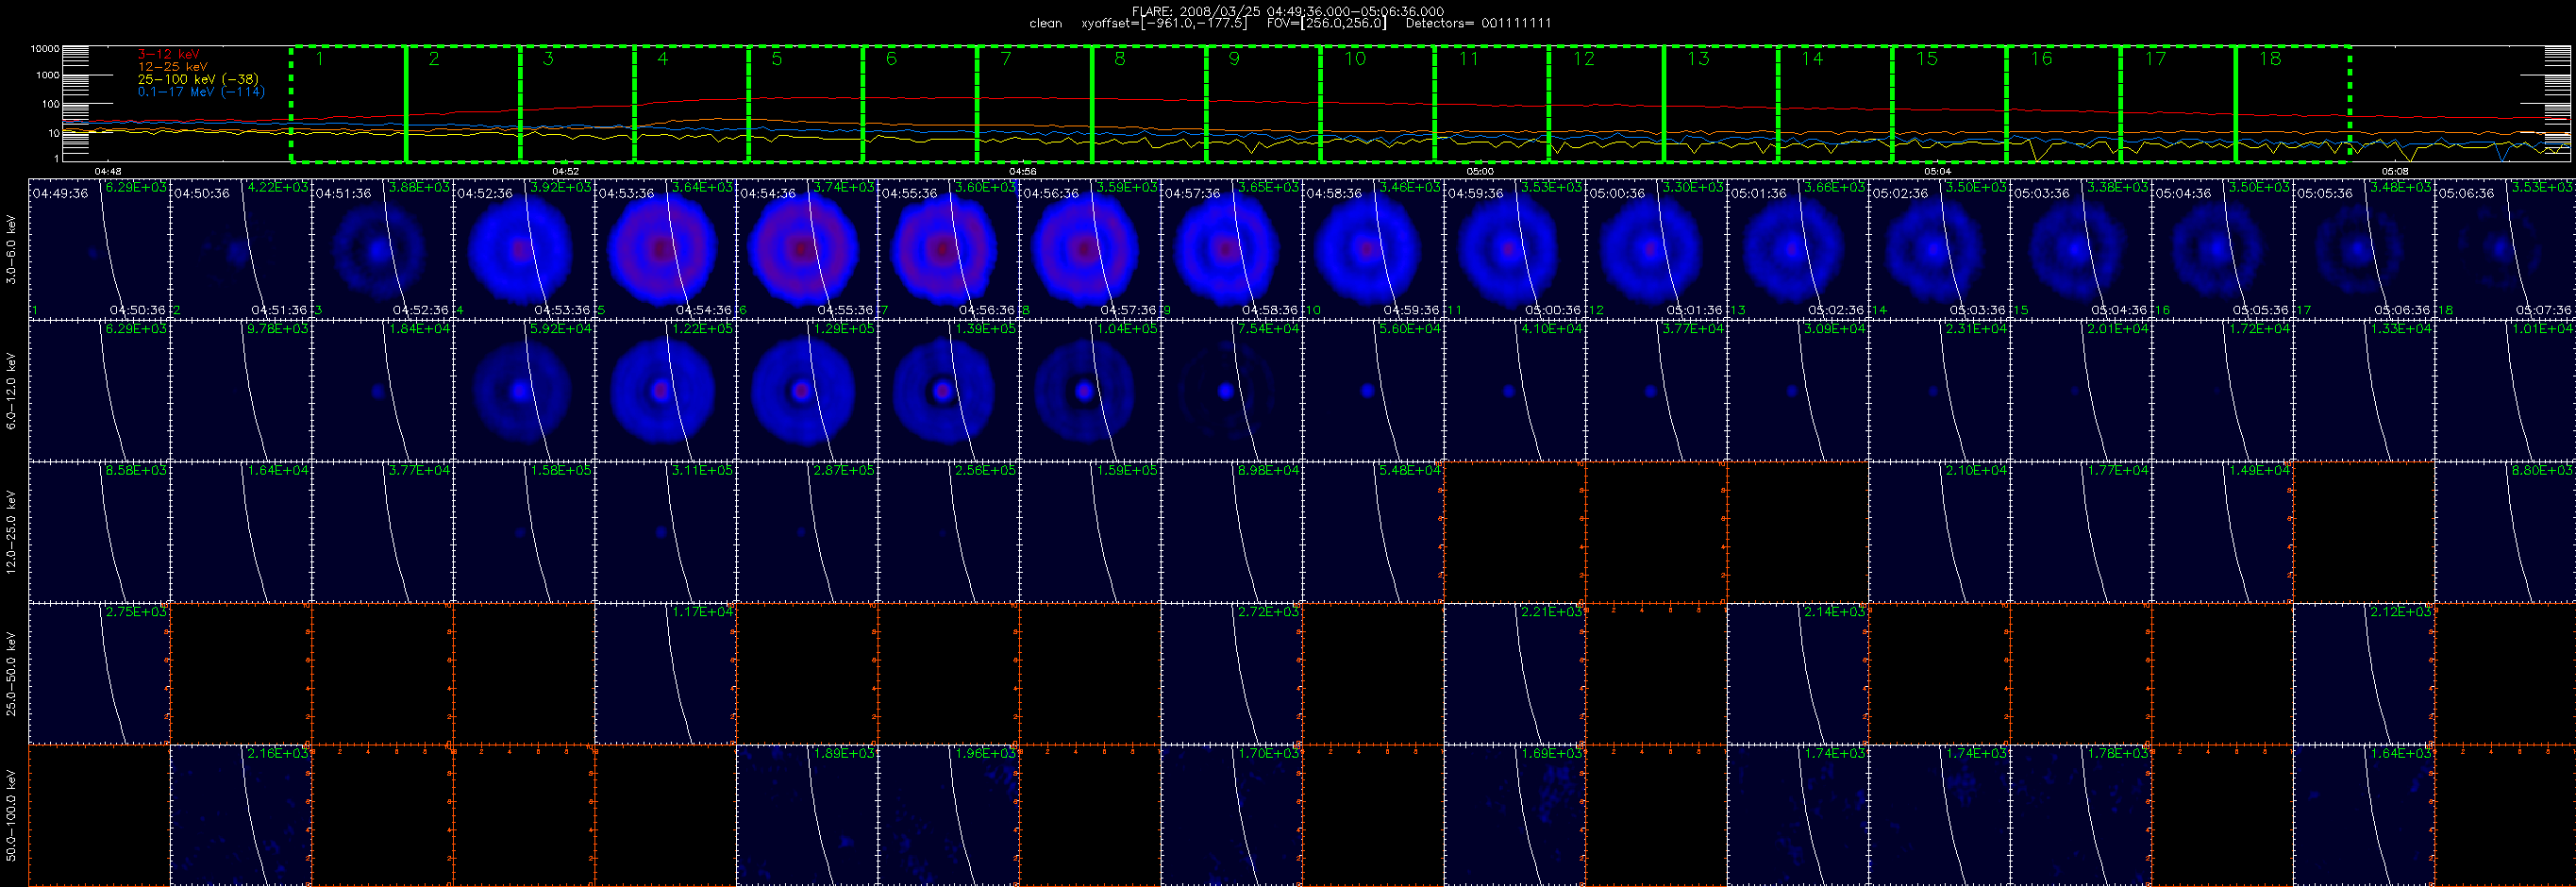Select interval box 10 in the light curve
This screenshot has width=2576, height=887.
click(1377, 103)
